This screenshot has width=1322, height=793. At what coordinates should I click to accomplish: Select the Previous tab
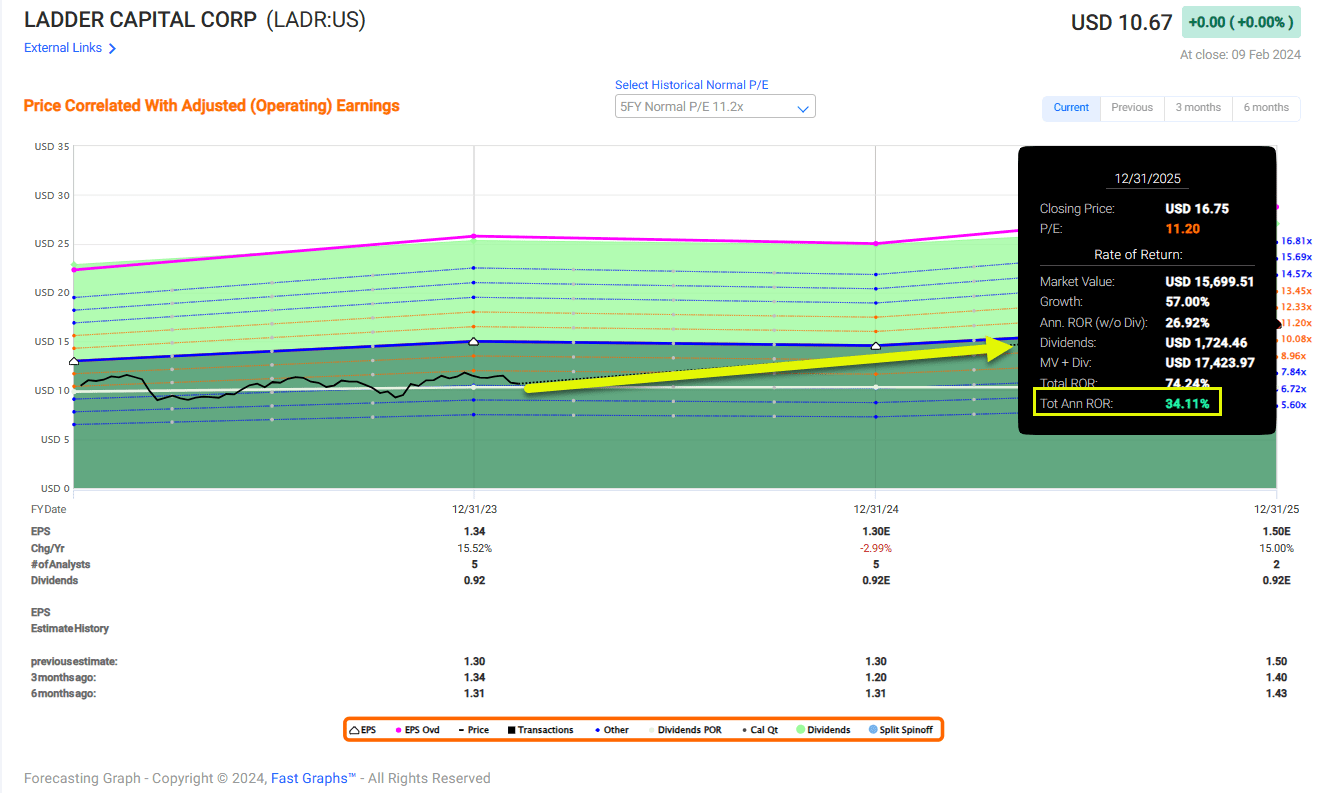tap(1132, 107)
